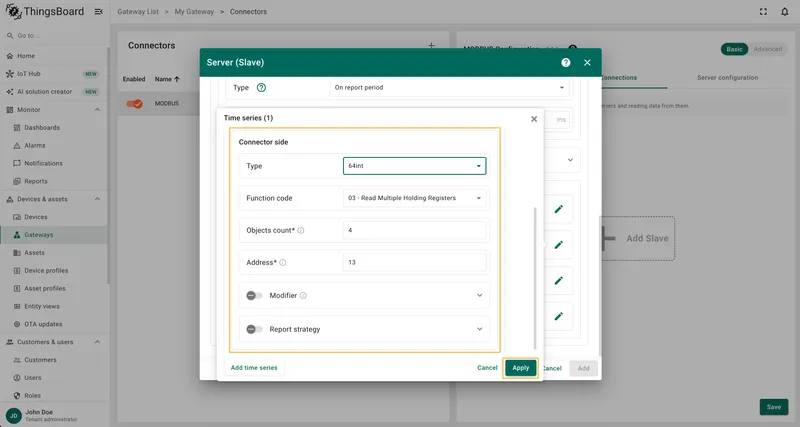Go to My Gateway breadcrumb
The width and height of the screenshot is (800, 427).
(x=194, y=11)
